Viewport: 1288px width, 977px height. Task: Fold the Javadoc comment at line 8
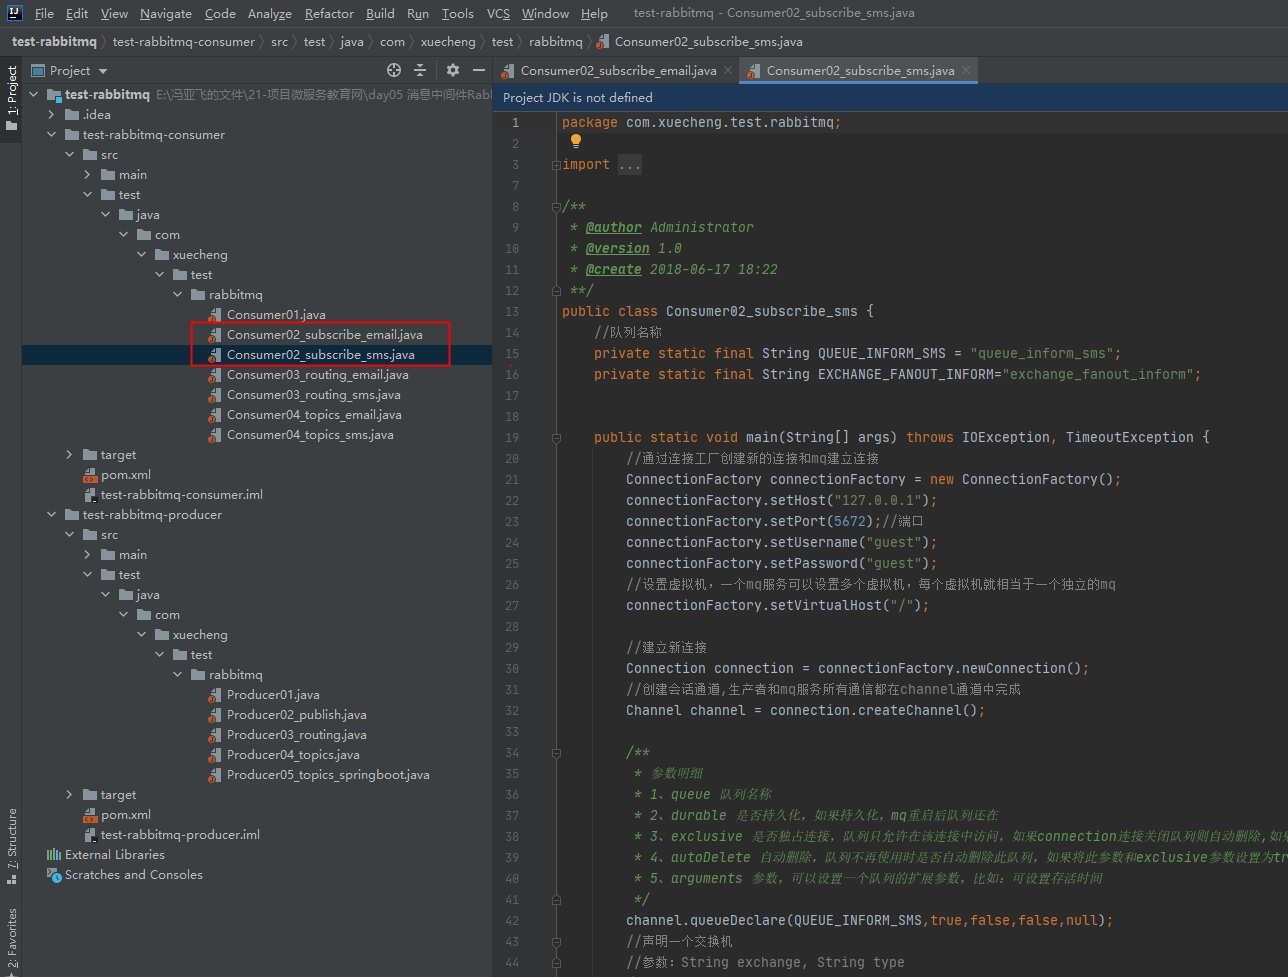tap(556, 207)
